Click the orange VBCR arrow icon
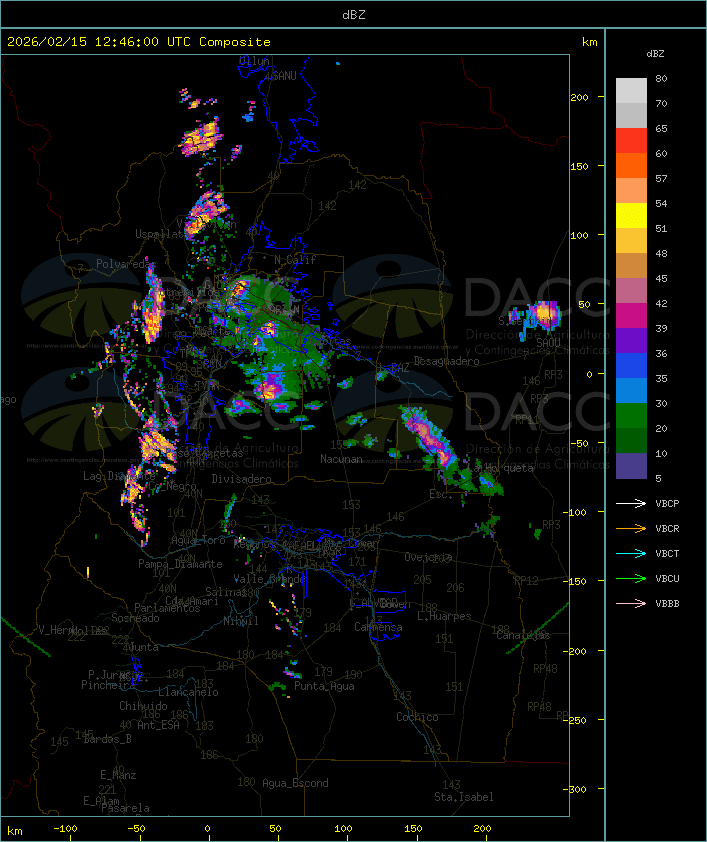 click(x=631, y=528)
